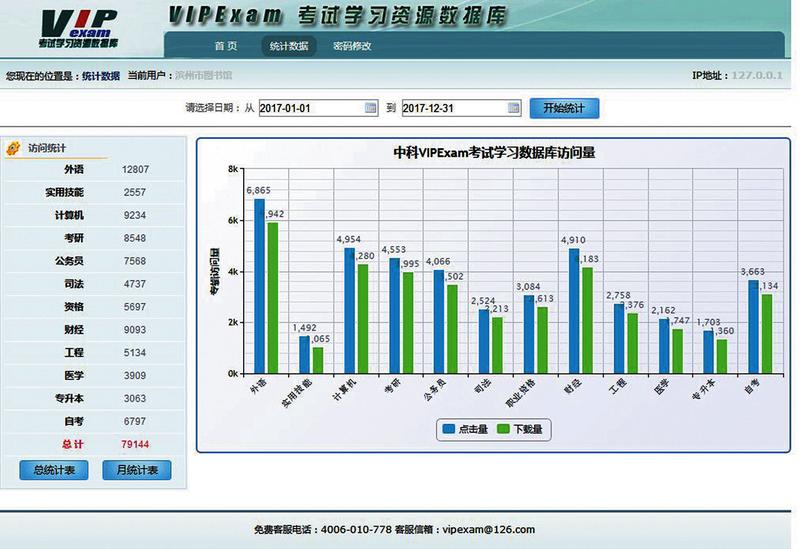Select the 专升本 row in 访问统计
This screenshot has width=800, height=549.
pos(94,398)
